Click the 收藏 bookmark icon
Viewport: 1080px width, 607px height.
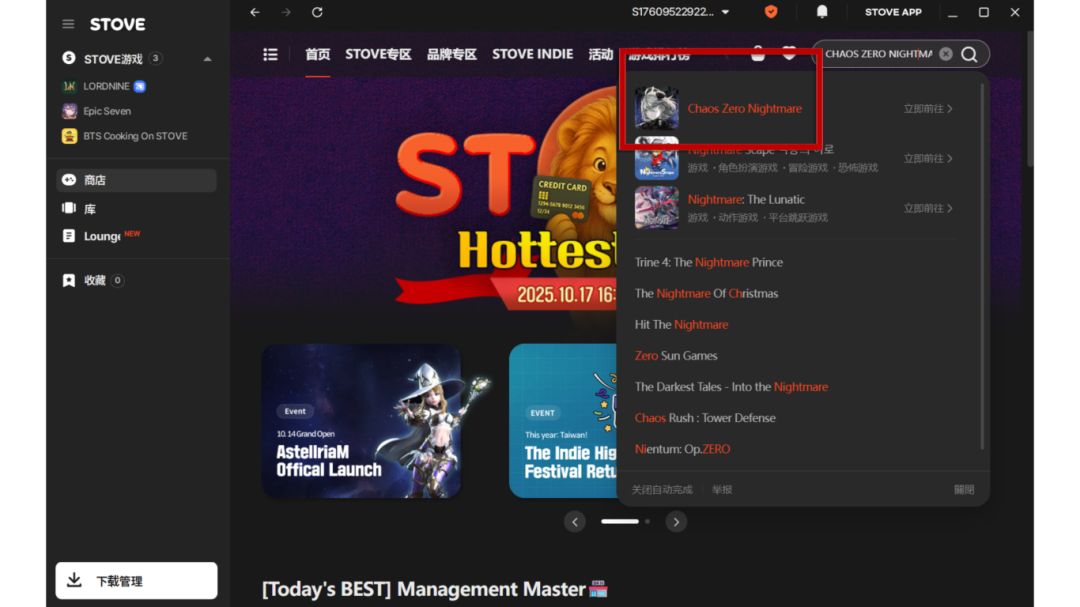tap(69, 280)
